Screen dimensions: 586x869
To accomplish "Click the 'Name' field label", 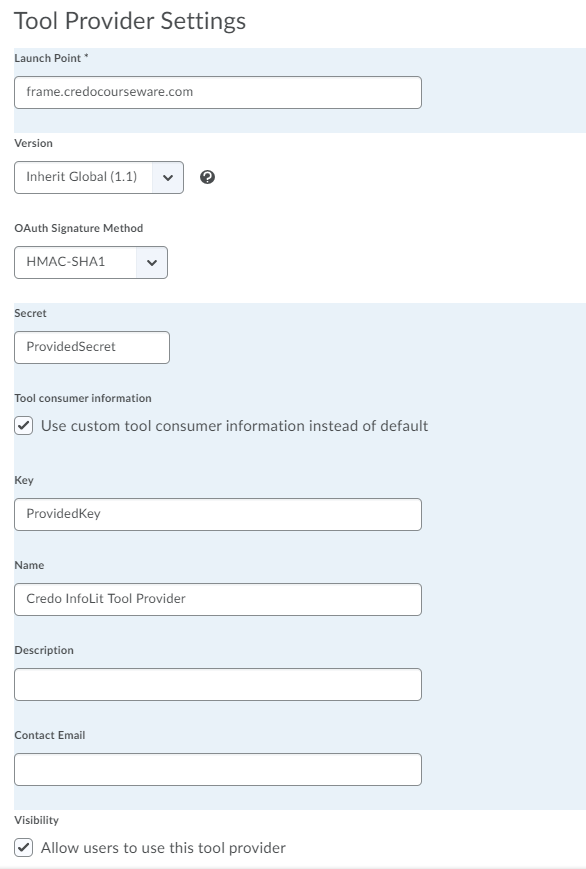I will click(x=29, y=565).
